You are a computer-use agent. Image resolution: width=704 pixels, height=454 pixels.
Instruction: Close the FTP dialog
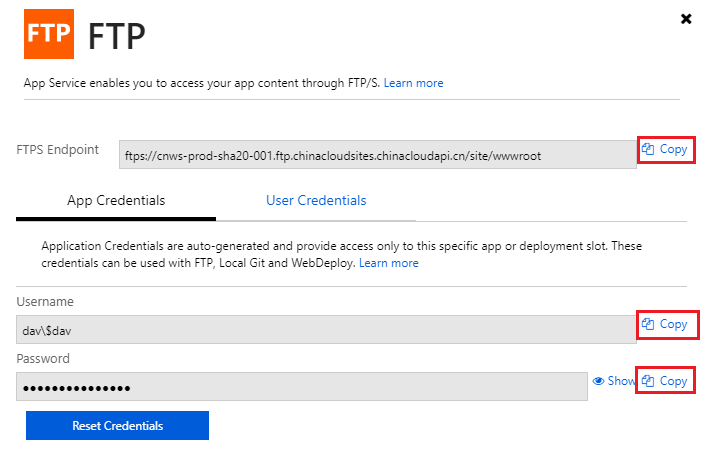point(686,19)
